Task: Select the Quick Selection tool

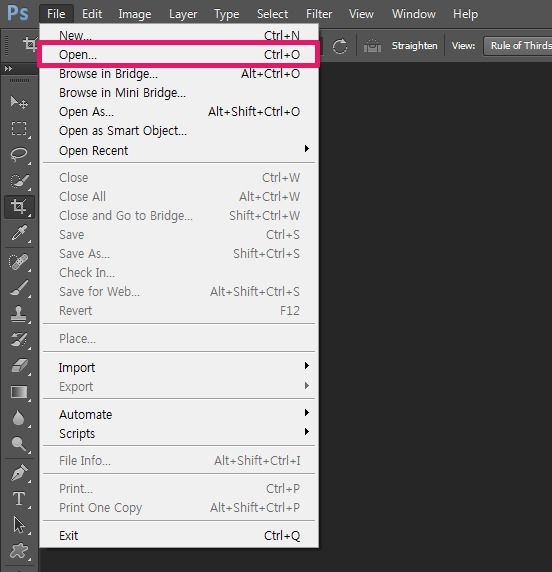Action: (19, 181)
